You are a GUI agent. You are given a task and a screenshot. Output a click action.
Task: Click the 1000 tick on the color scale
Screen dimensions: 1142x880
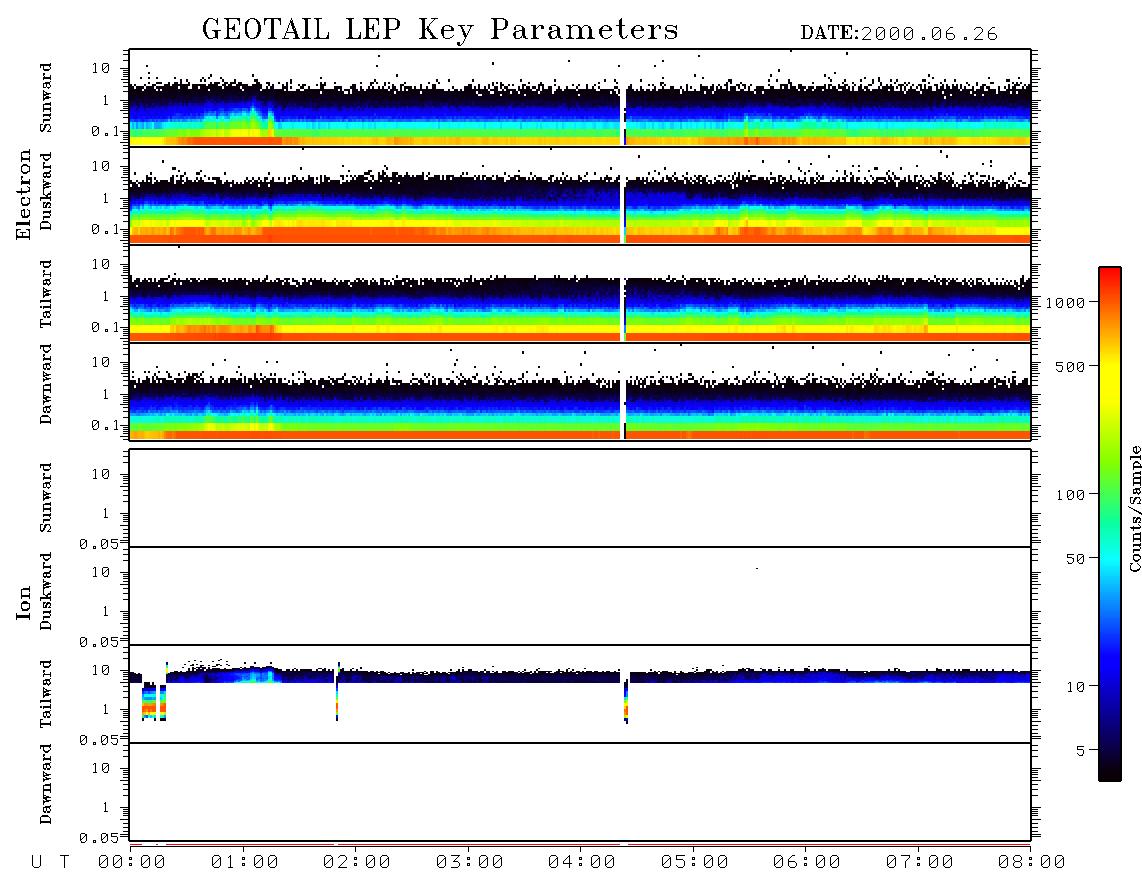click(x=1066, y=302)
